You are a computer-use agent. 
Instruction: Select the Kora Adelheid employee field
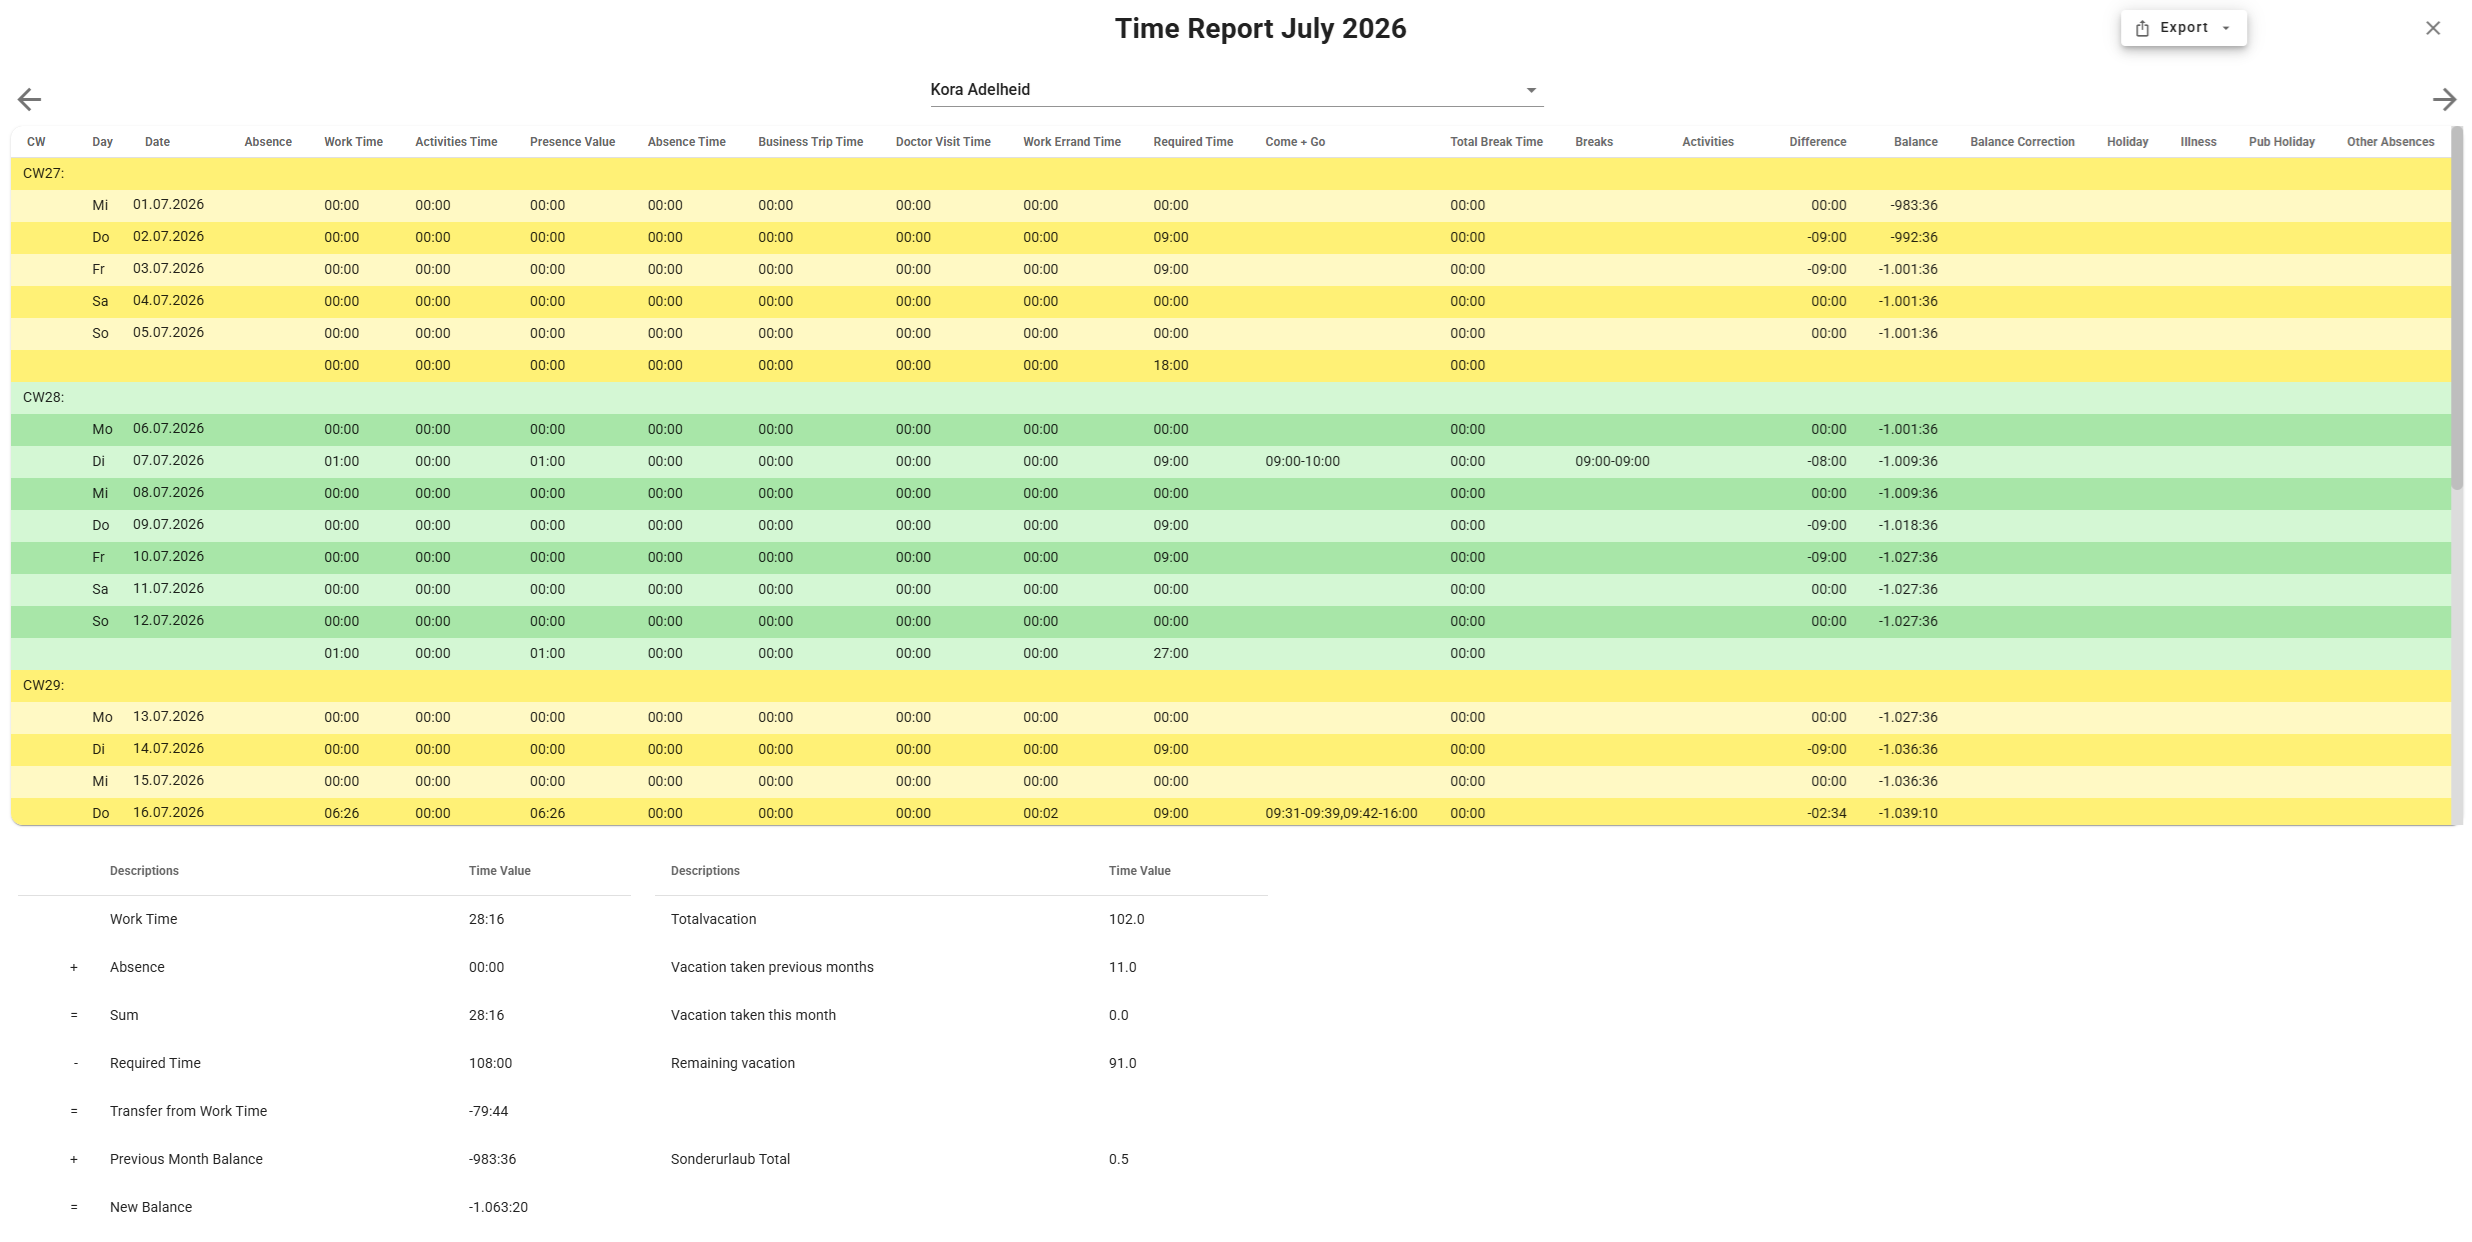click(1236, 90)
